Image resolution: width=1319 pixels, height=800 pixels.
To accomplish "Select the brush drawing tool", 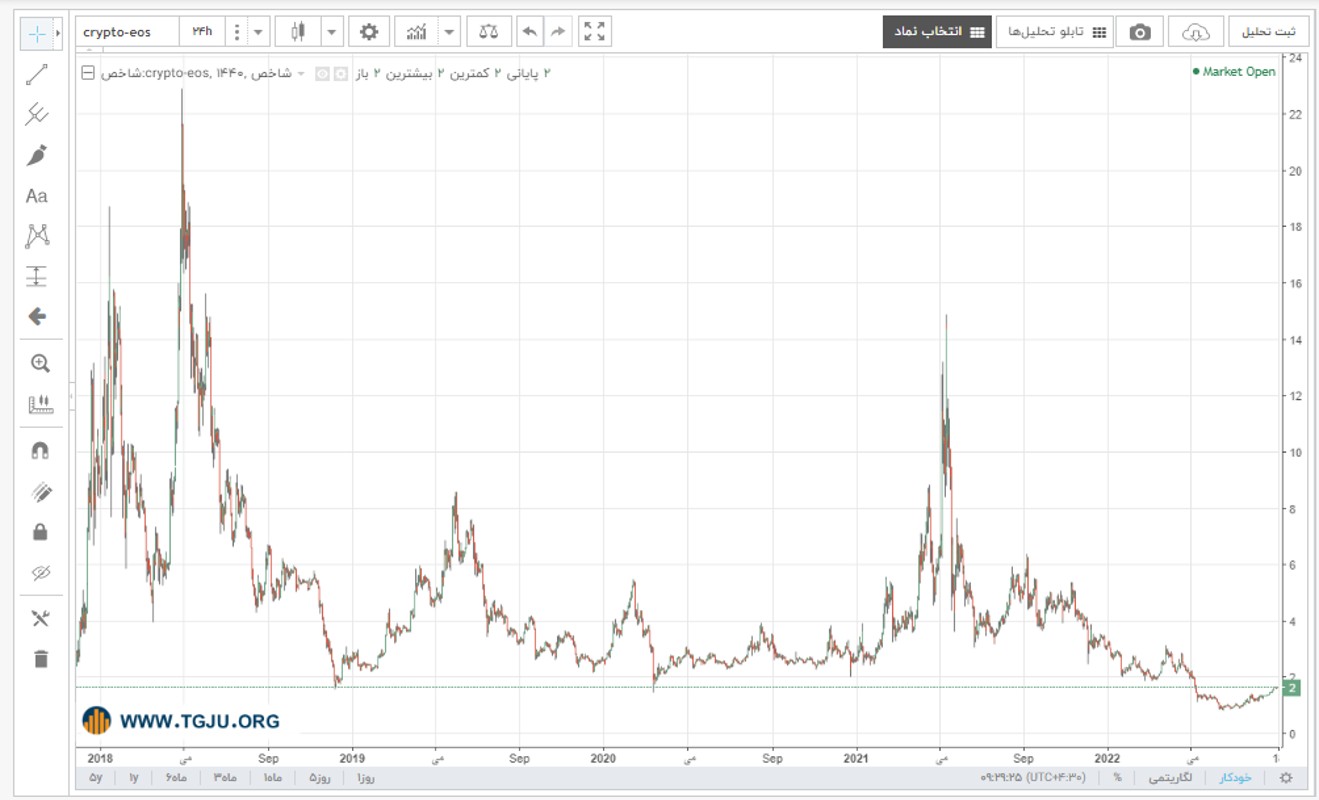I will pos(37,155).
